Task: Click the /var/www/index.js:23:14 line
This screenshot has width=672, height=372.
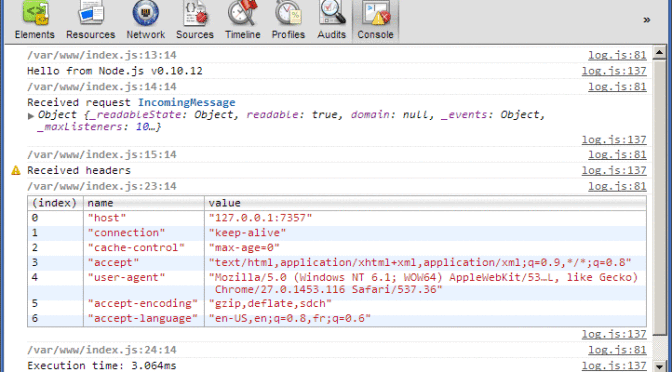Action: pyautogui.click(x=102, y=186)
